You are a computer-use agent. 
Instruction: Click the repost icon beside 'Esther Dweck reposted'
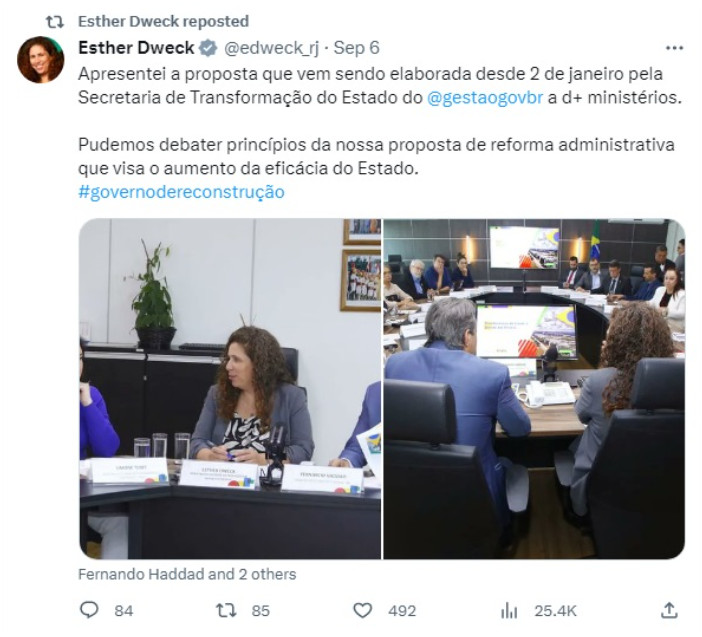pyautogui.click(x=56, y=21)
